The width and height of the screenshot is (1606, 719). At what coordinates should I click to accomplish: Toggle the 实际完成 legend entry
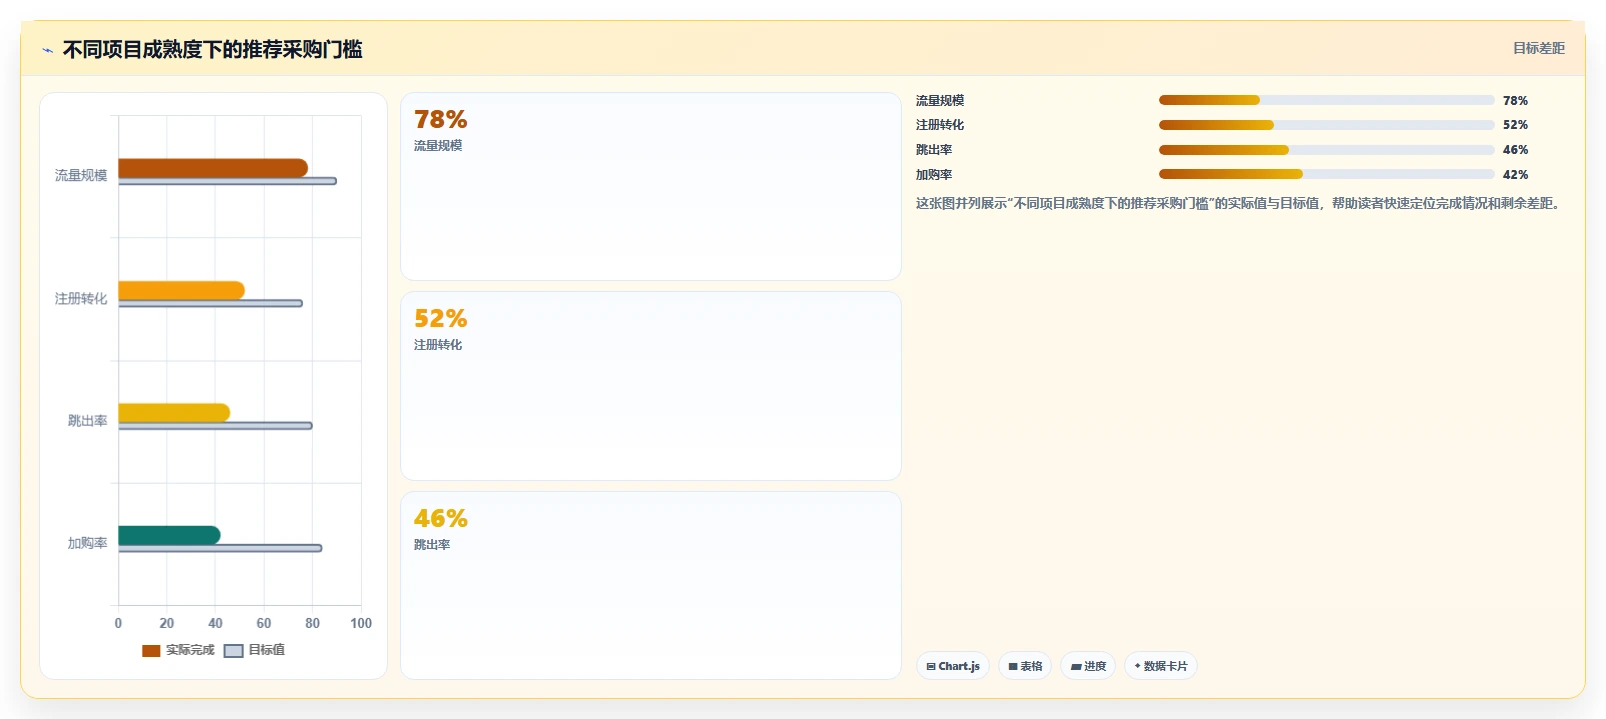[x=178, y=650]
